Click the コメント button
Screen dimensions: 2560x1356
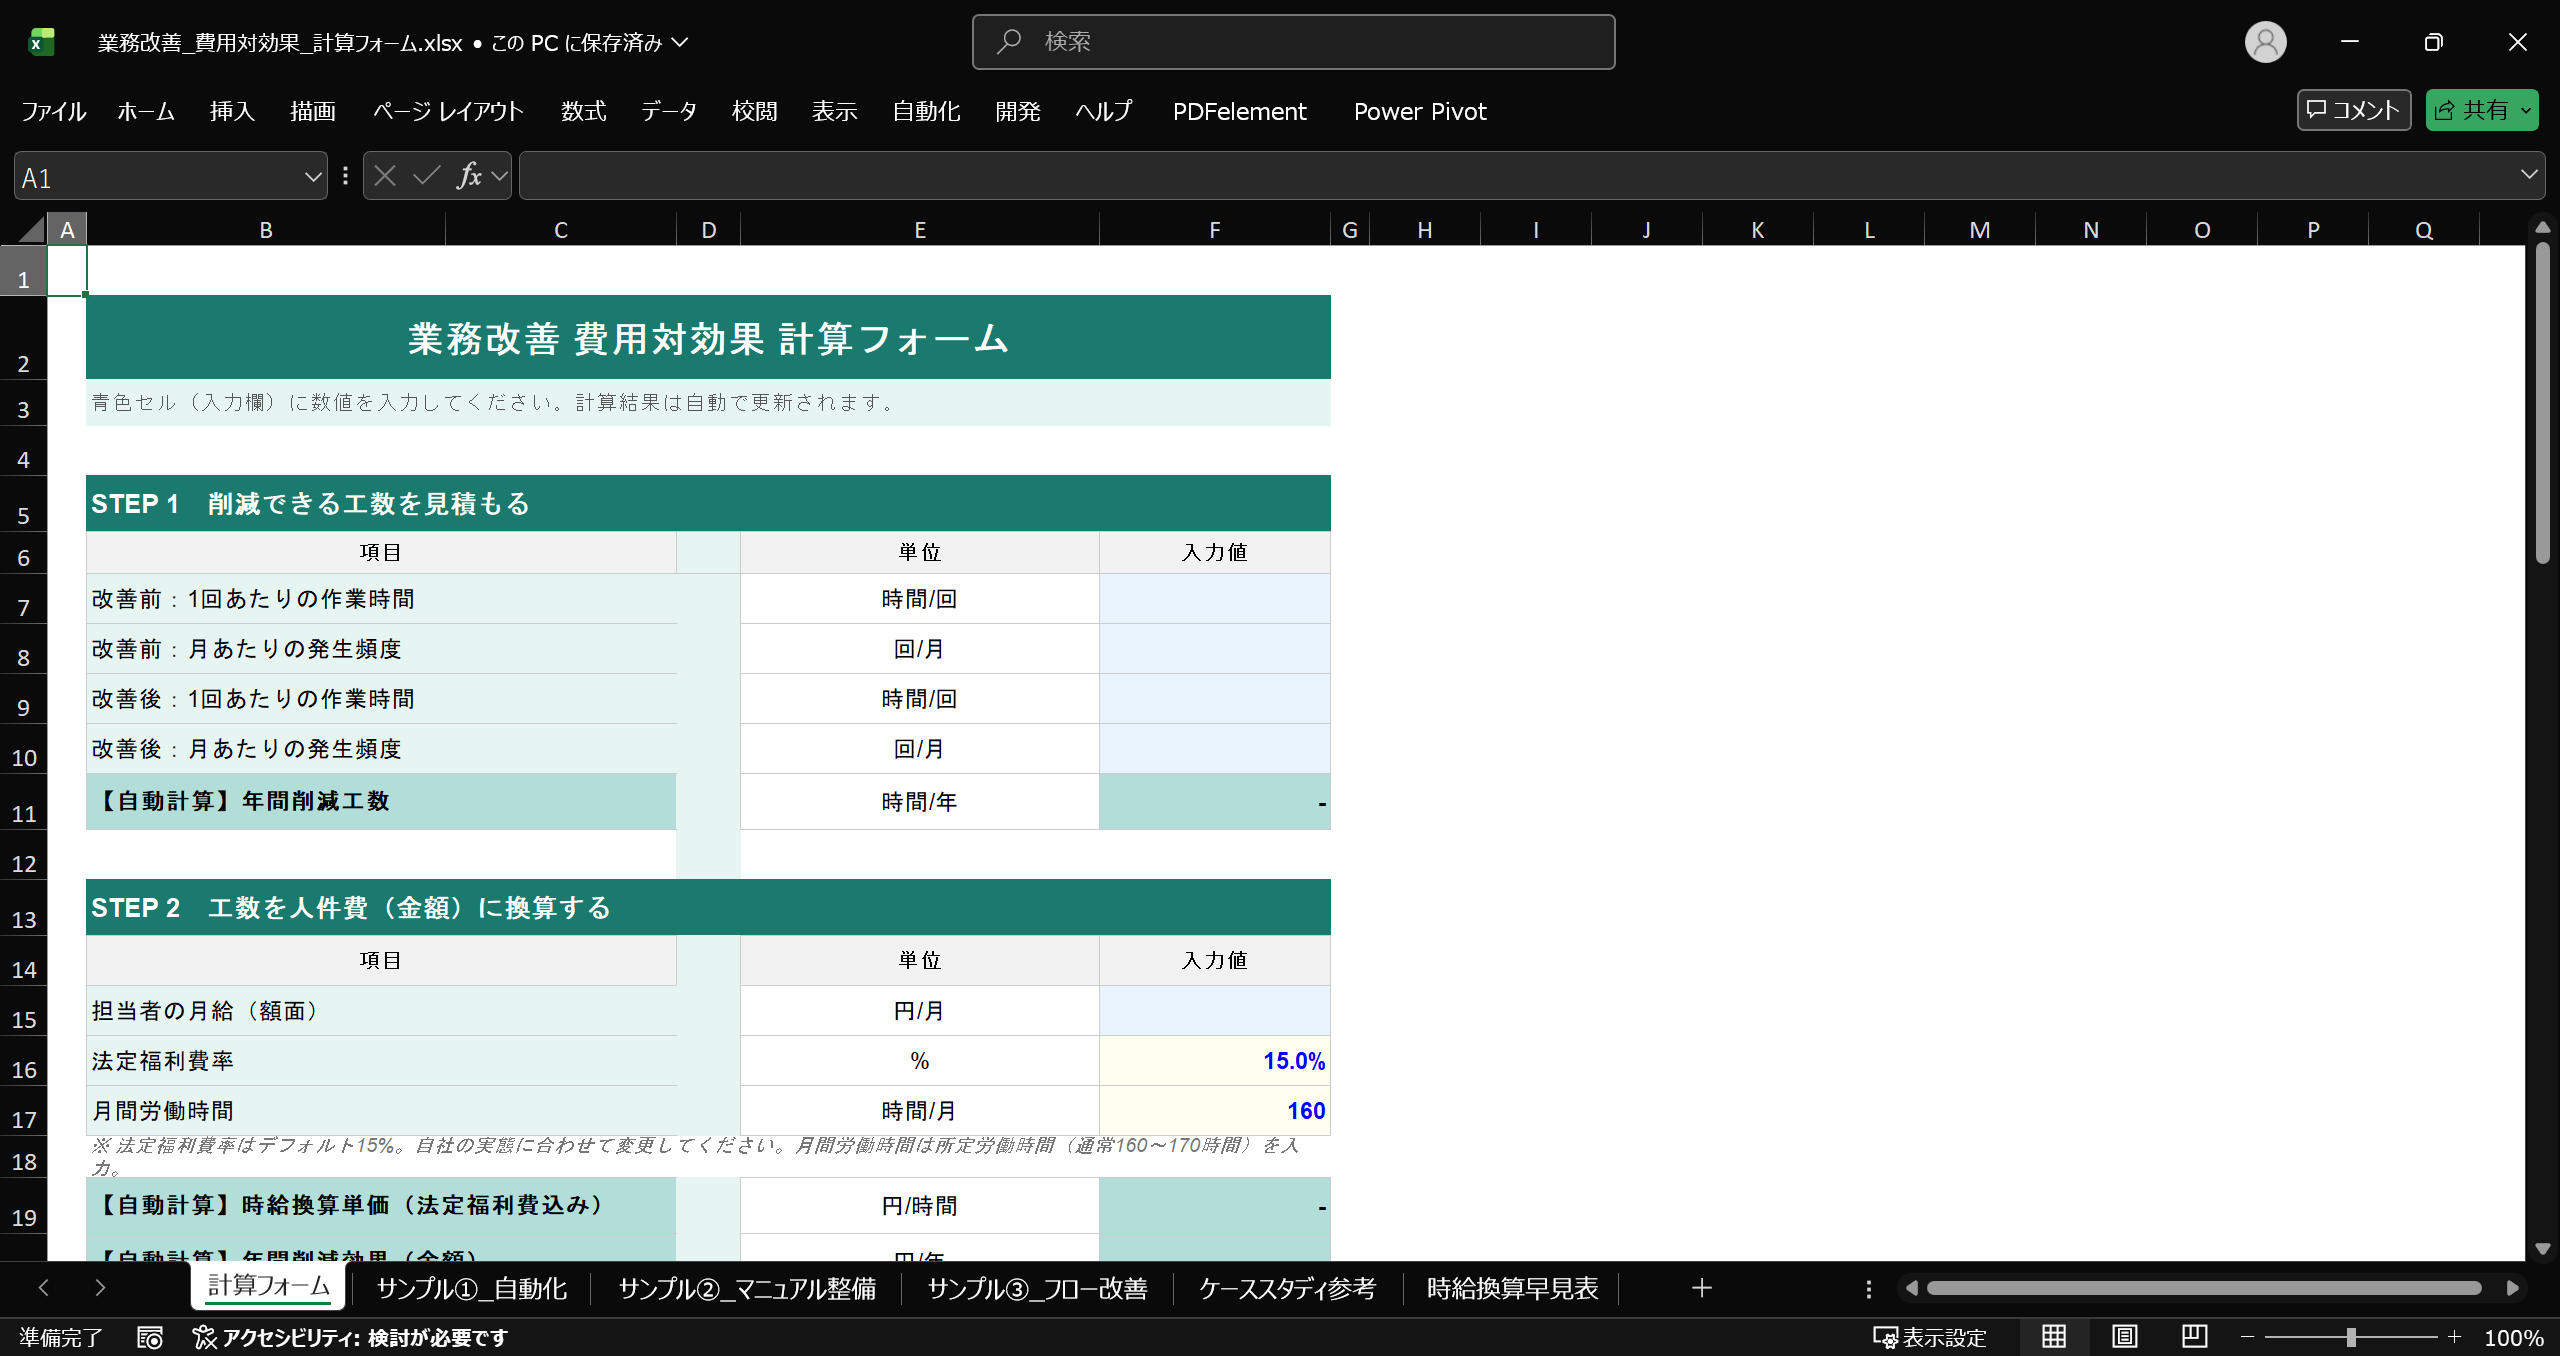2353,110
